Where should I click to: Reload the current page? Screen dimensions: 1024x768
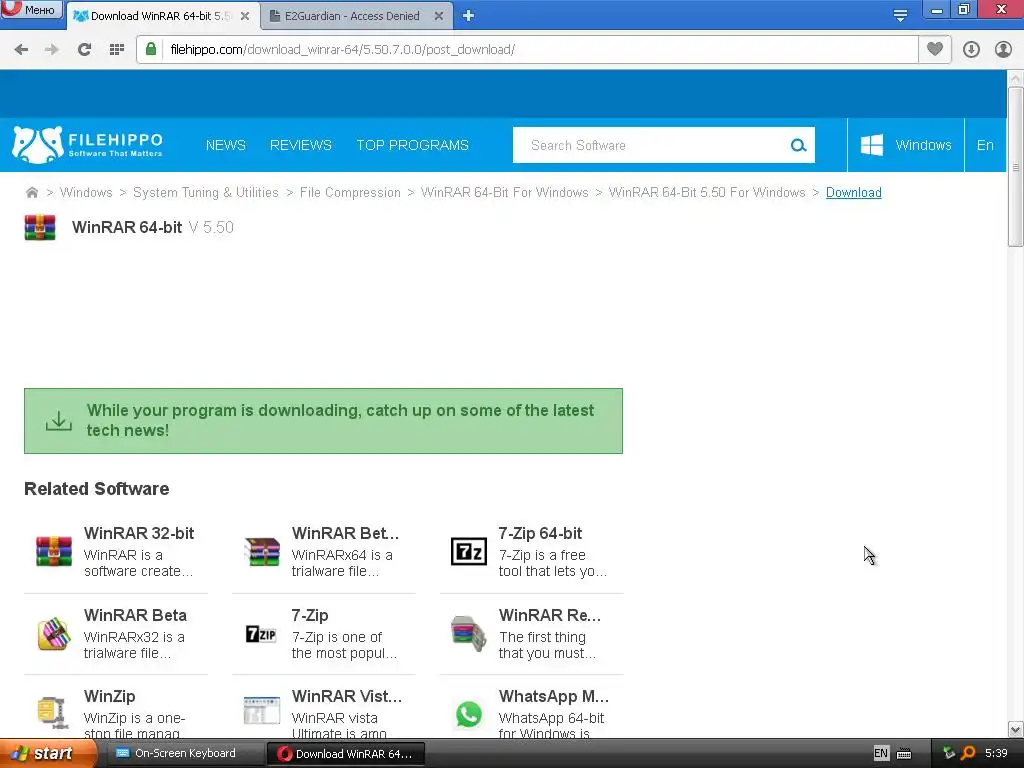point(84,50)
